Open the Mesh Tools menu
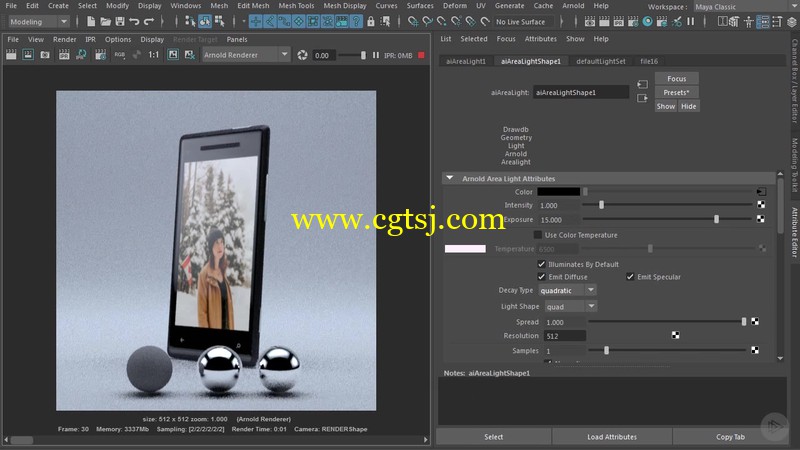 click(296, 6)
